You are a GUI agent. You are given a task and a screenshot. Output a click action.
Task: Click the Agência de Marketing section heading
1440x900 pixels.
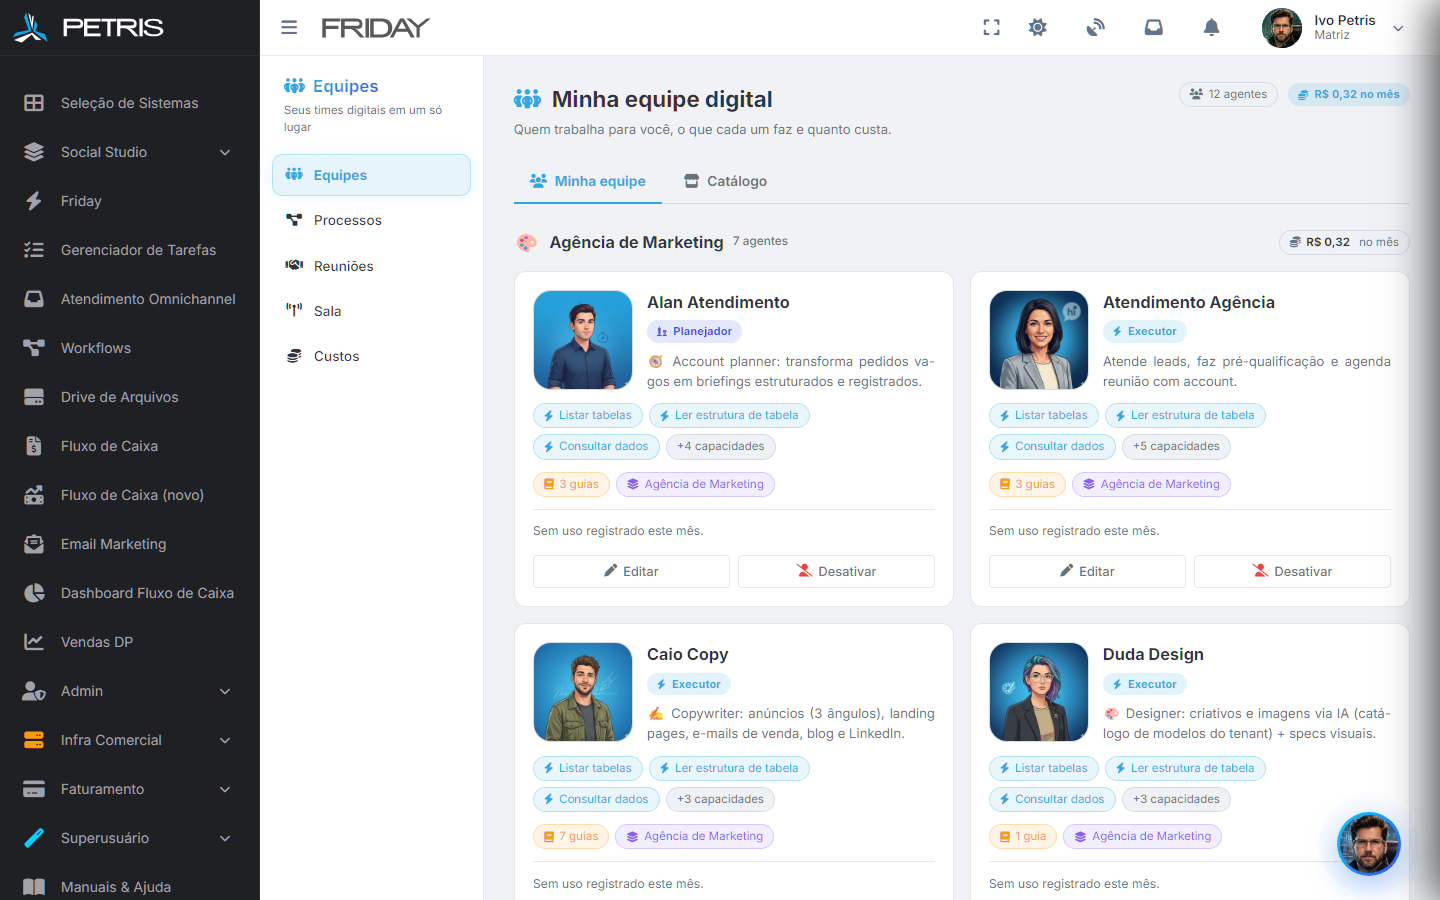636,242
